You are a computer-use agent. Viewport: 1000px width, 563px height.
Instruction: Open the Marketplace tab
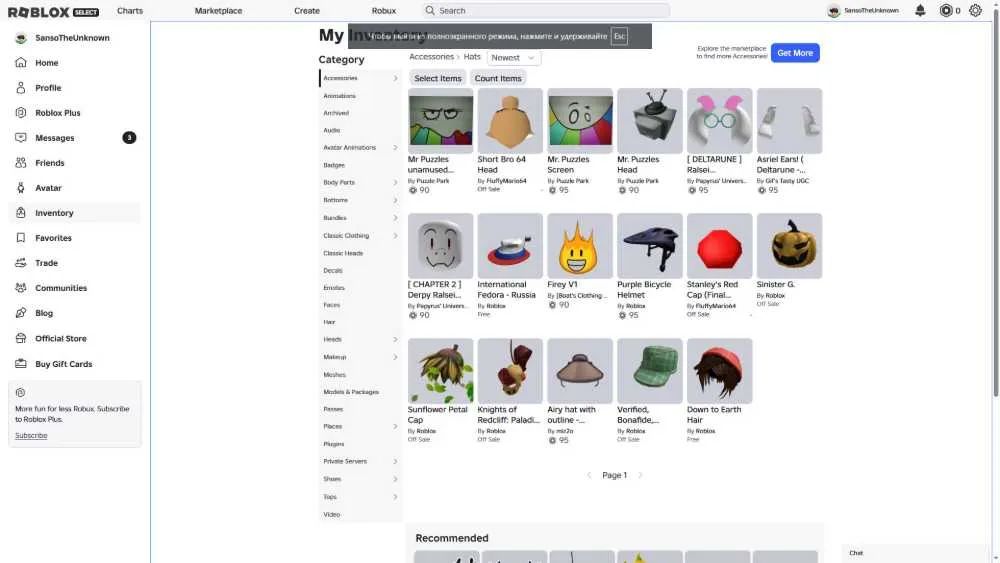pyautogui.click(x=218, y=11)
